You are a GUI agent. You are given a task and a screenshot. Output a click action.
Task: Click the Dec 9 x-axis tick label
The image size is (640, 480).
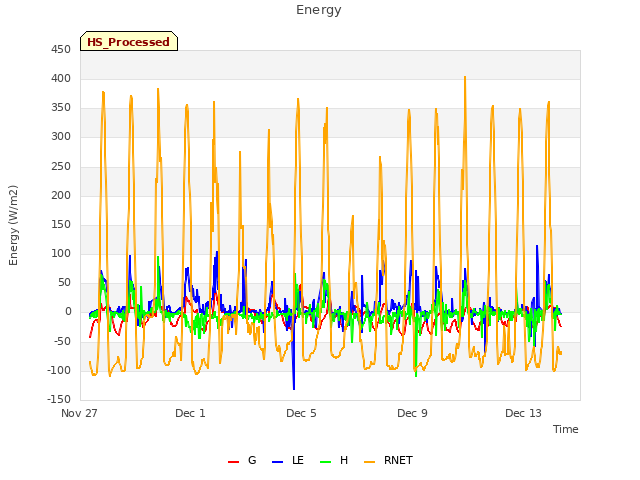click(412, 413)
